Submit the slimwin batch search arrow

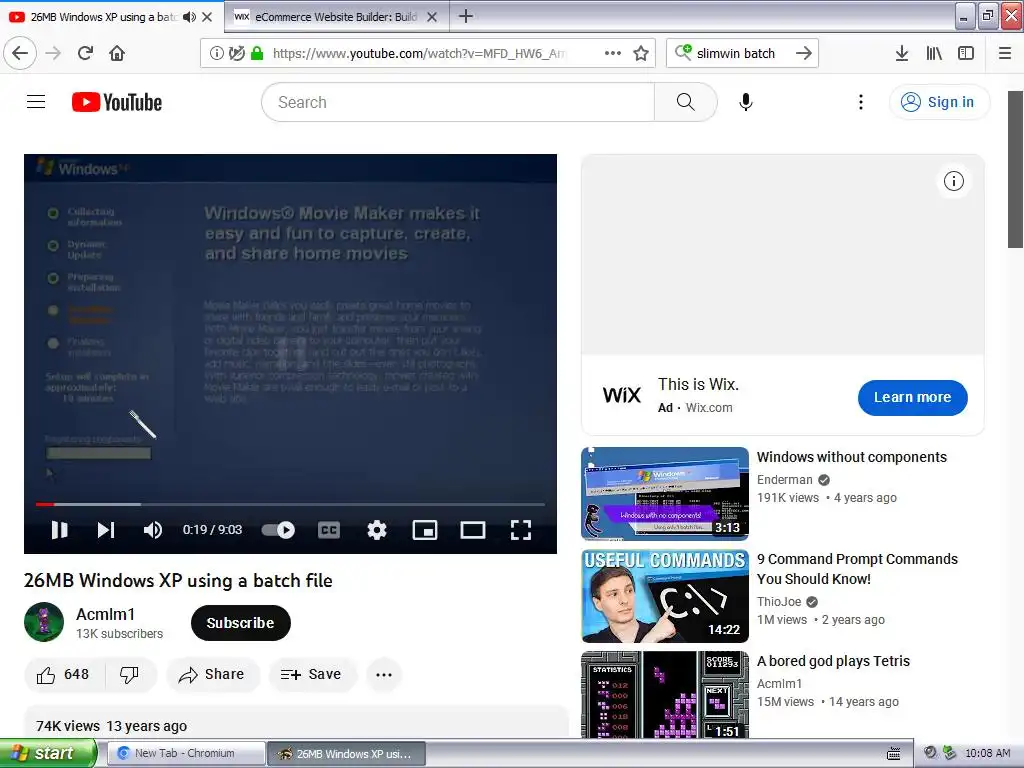pyautogui.click(x=804, y=53)
